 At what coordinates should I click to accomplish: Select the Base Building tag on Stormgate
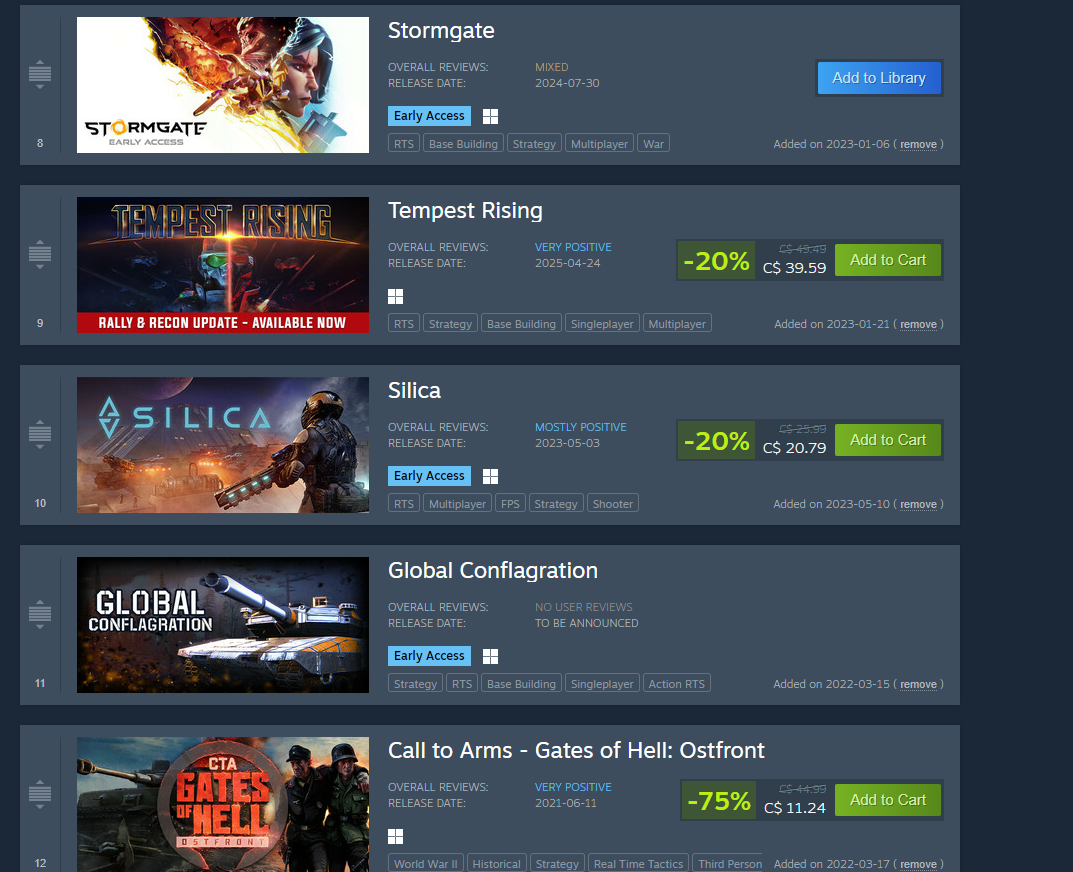(463, 144)
